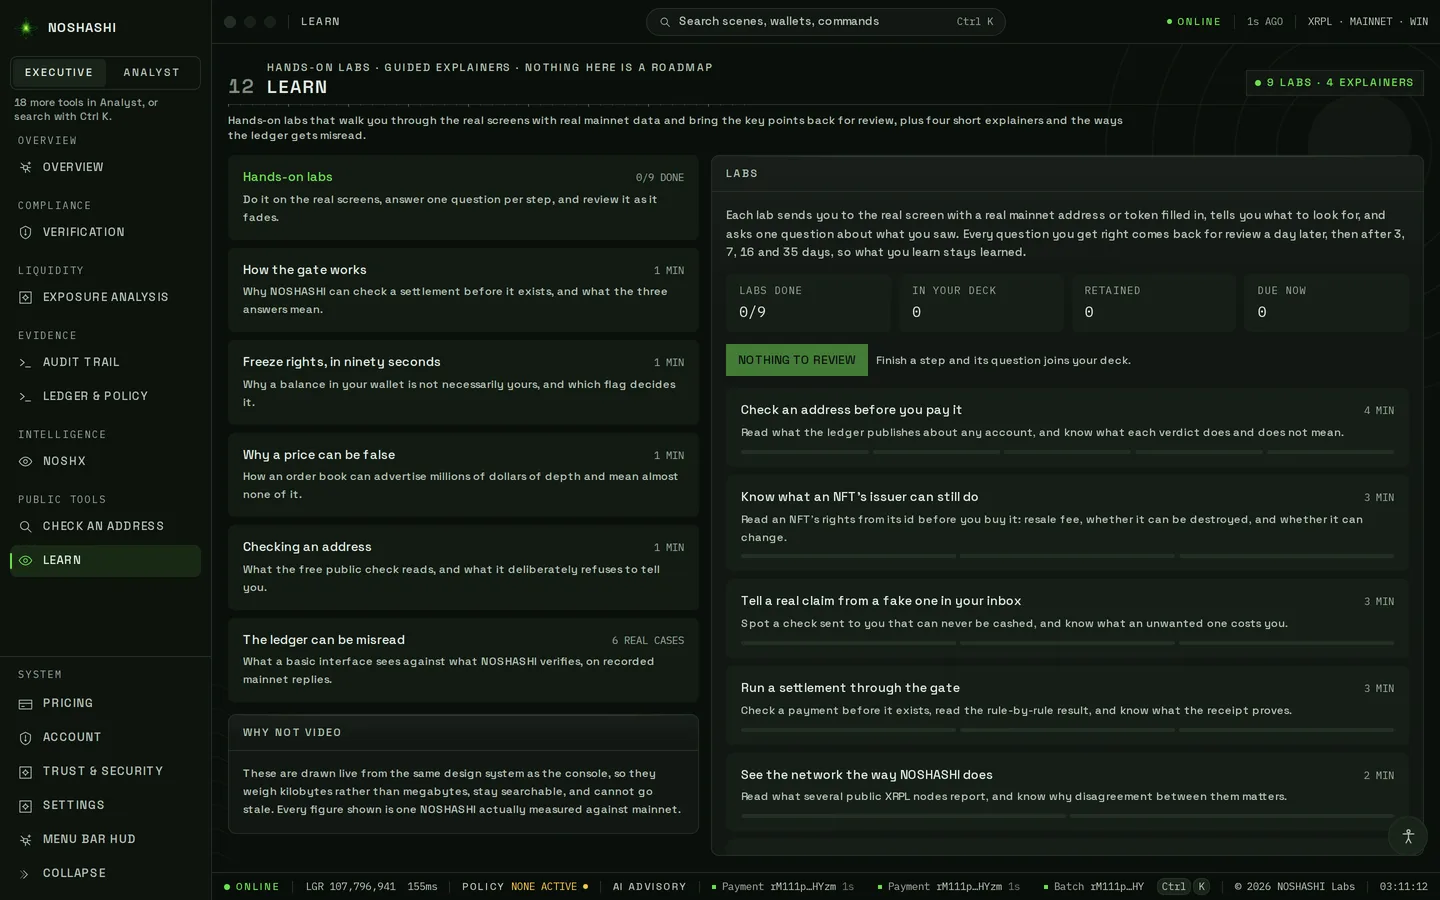Click the Batch rM111p…HY ticker entry
The width and height of the screenshot is (1440, 900).
[1094, 887]
